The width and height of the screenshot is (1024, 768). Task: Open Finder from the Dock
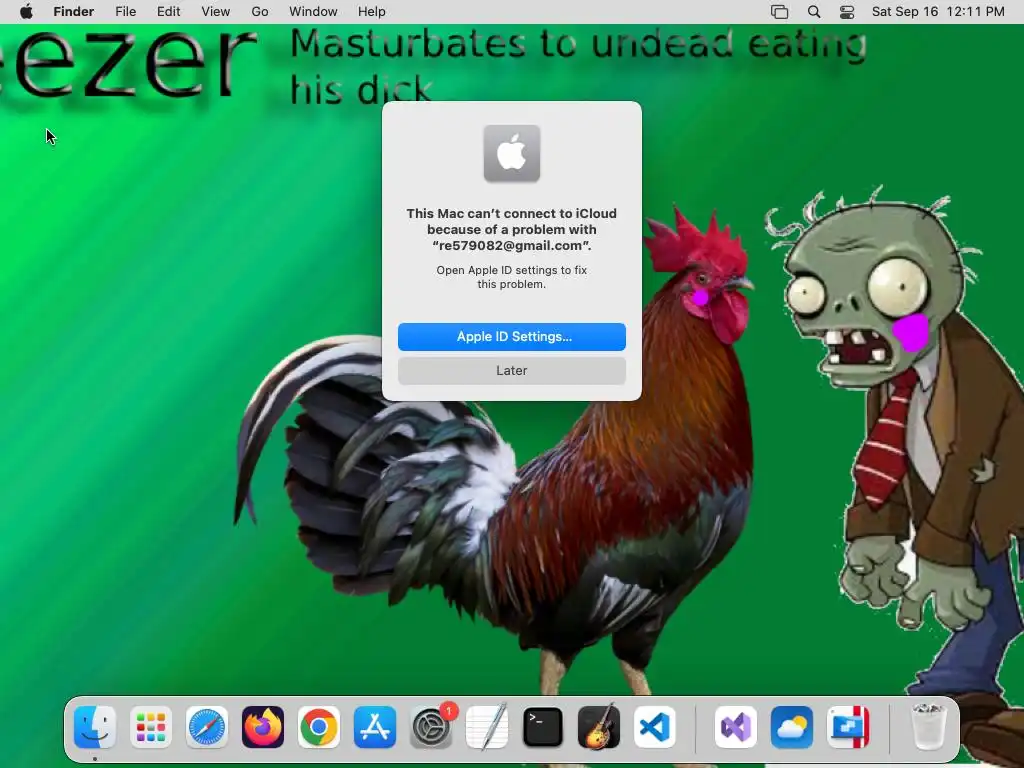click(x=95, y=727)
